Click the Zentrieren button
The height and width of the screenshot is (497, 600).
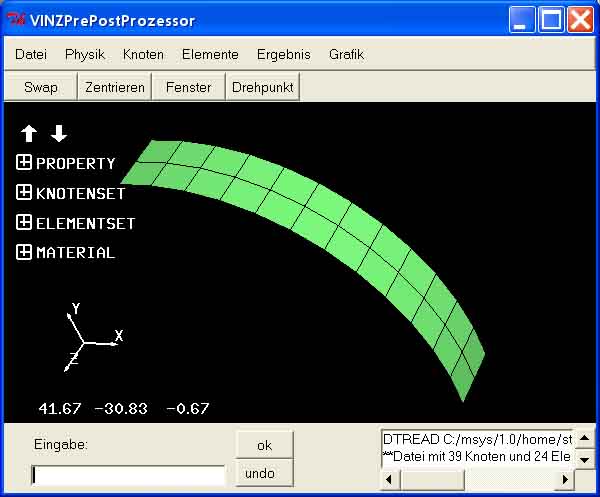115,87
